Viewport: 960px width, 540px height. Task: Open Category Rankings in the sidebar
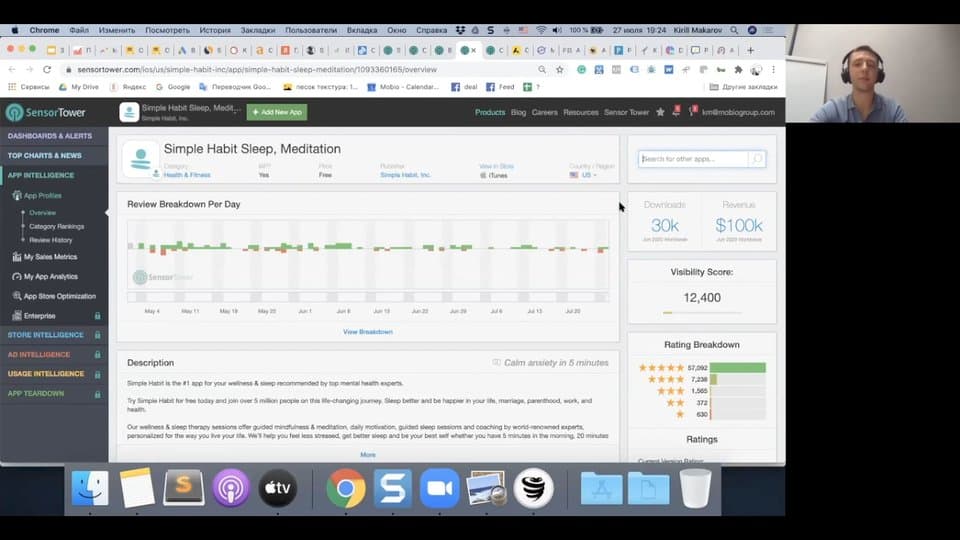click(56, 227)
